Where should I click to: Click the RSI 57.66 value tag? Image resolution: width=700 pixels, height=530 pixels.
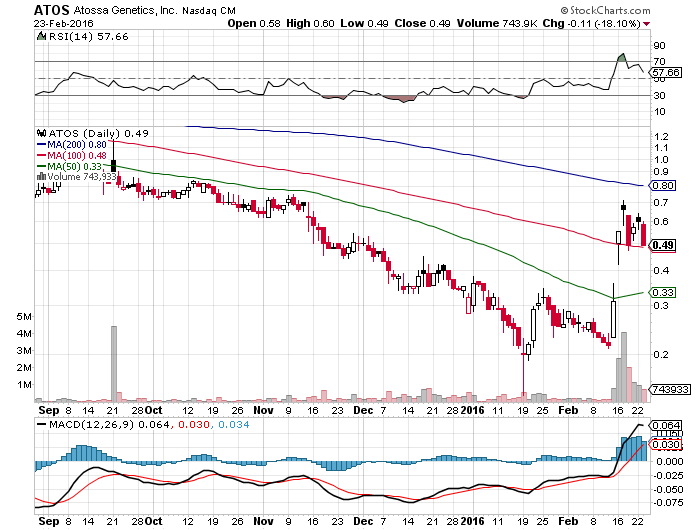coord(666,72)
